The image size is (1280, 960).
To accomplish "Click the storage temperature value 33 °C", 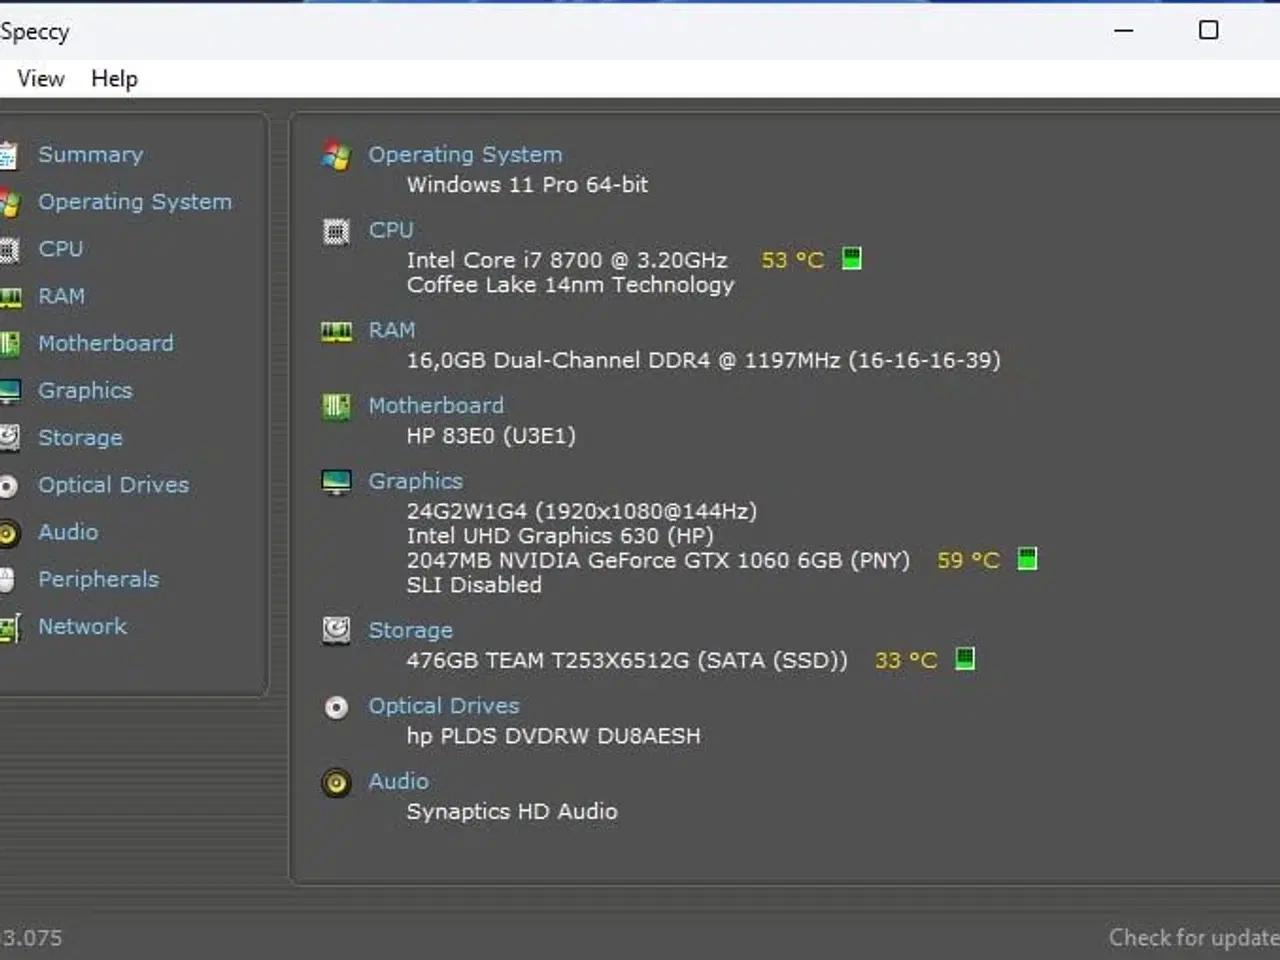I will (x=906, y=660).
